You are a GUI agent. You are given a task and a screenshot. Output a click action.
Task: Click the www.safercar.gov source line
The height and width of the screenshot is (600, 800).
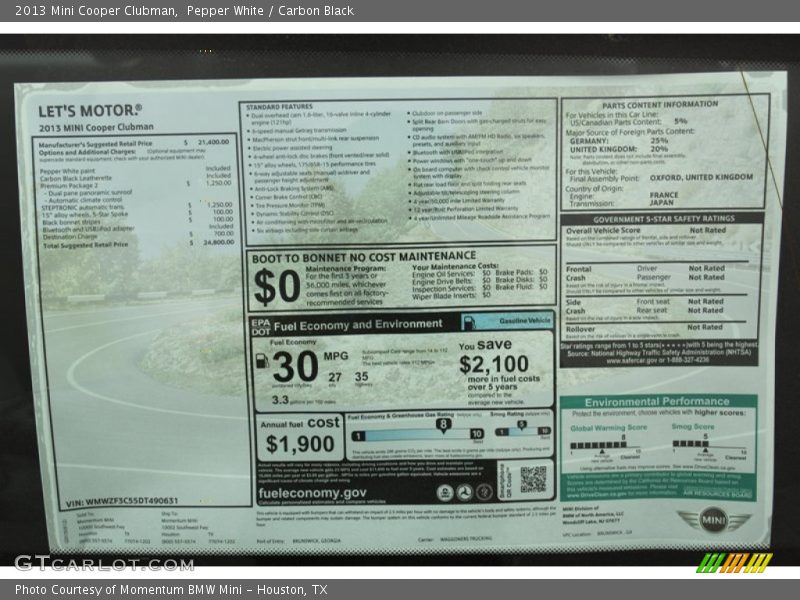pyautogui.click(x=657, y=360)
